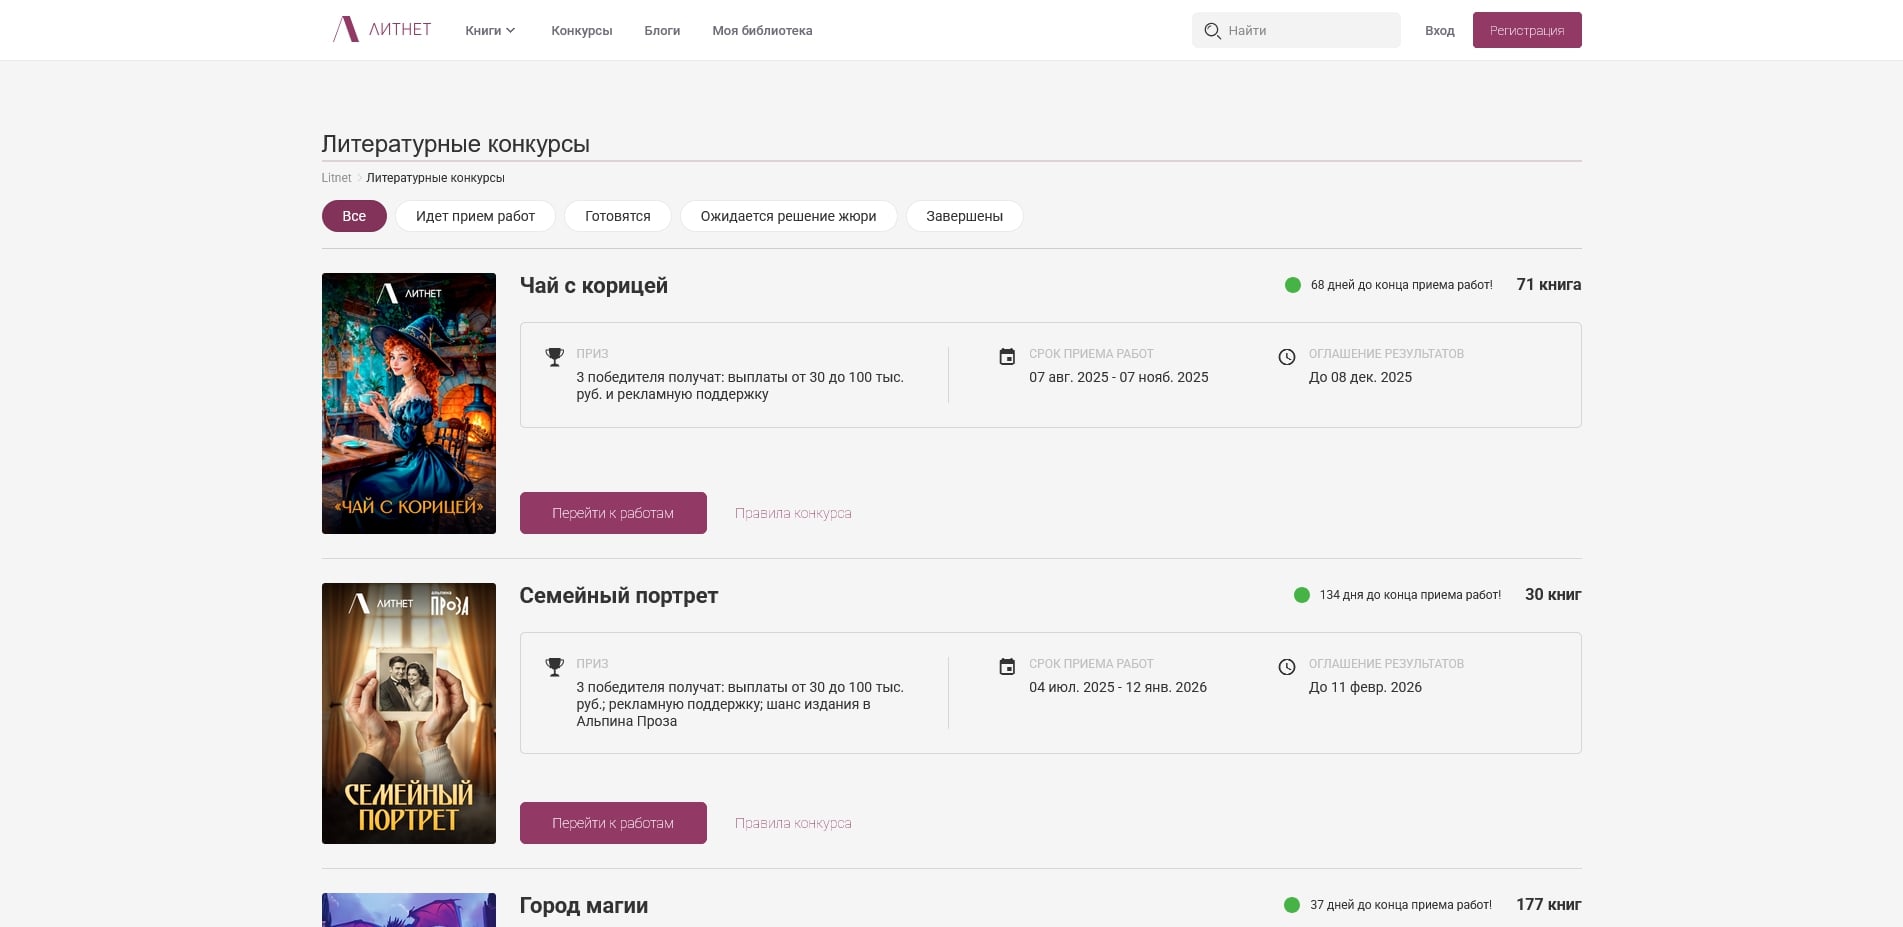Expand the Книги dropdown menu

(x=490, y=31)
